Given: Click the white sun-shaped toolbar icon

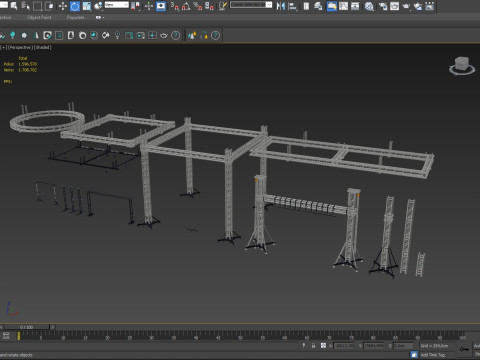Looking at the screenshot, I should tap(24, 35).
